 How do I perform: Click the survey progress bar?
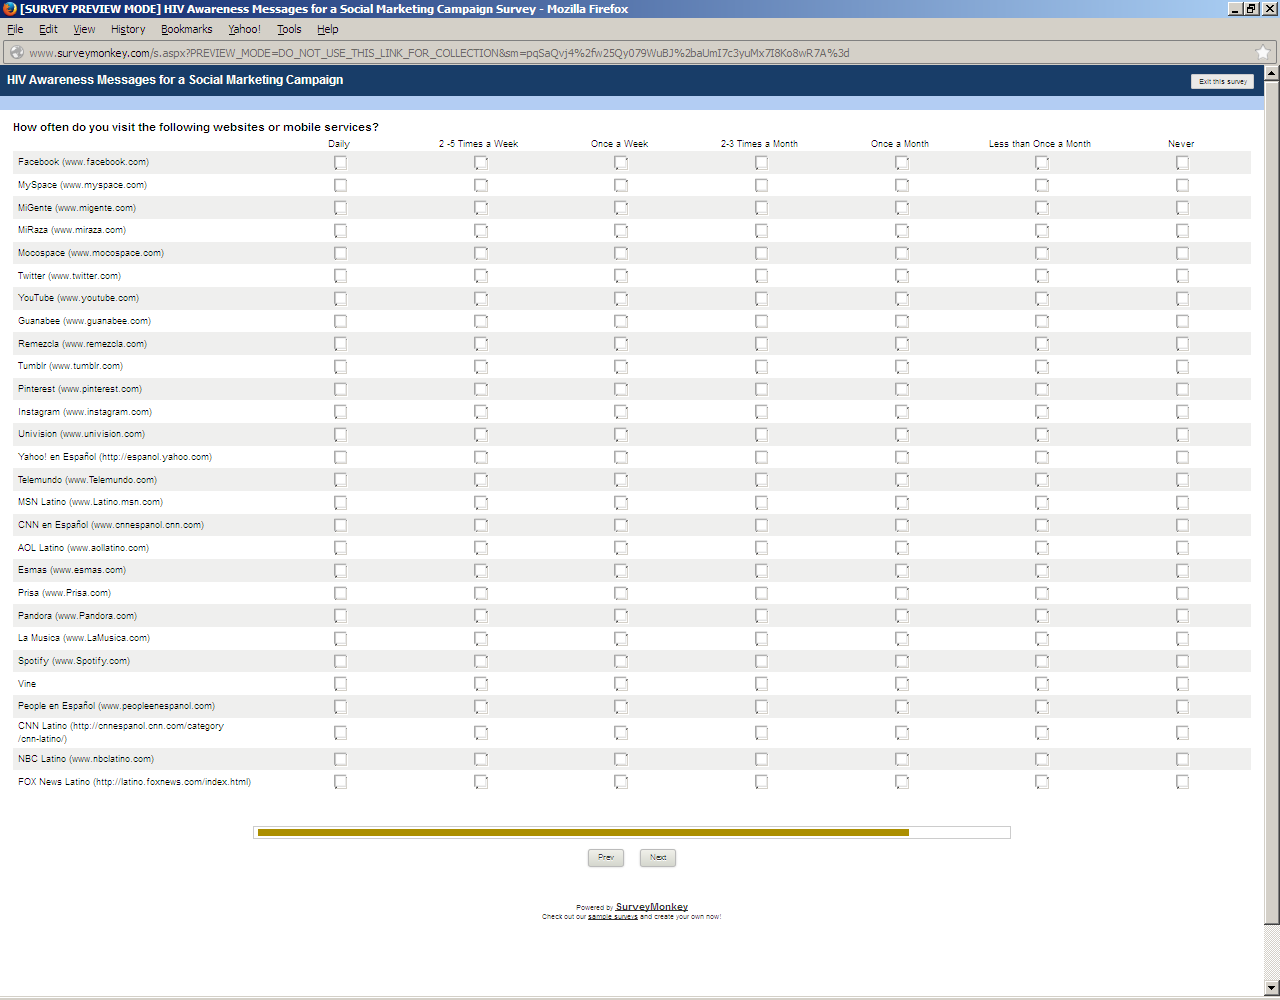632,832
